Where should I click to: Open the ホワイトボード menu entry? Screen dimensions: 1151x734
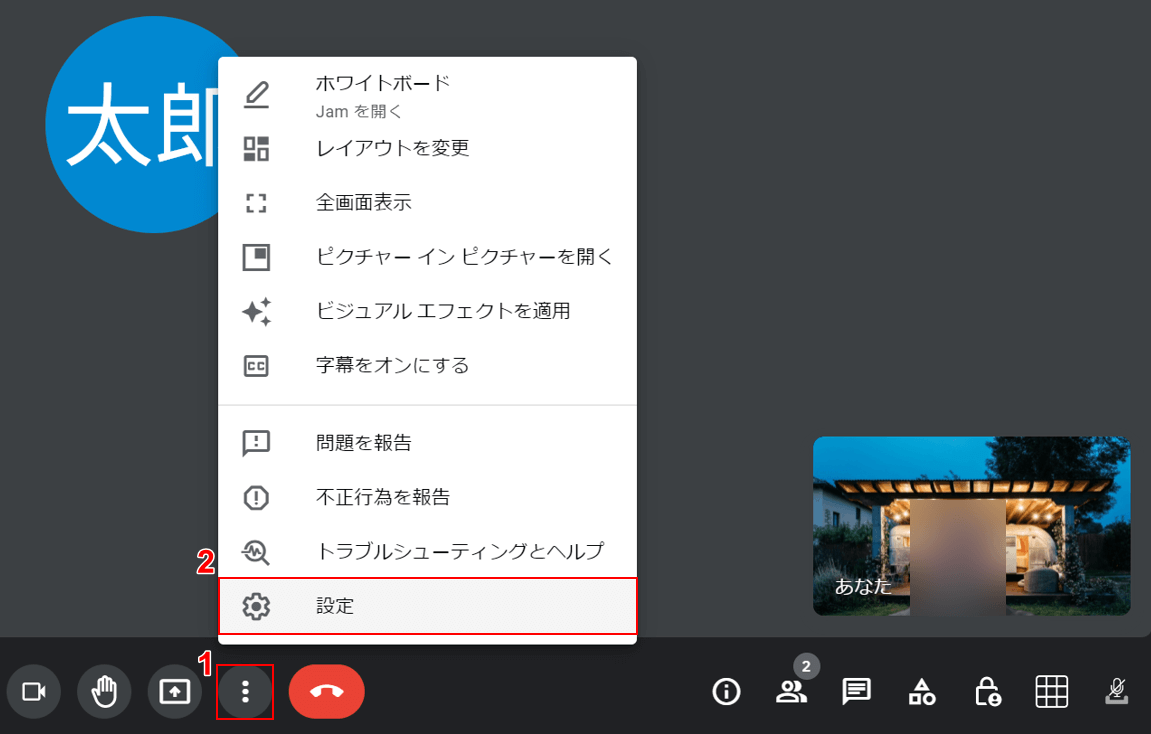pyautogui.click(x=427, y=96)
